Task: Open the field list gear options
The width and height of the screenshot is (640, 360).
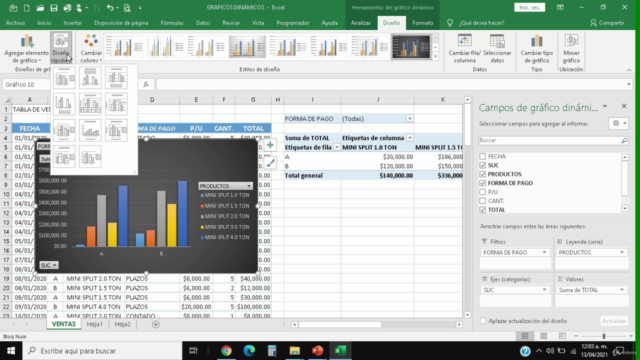Action: pos(618,123)
